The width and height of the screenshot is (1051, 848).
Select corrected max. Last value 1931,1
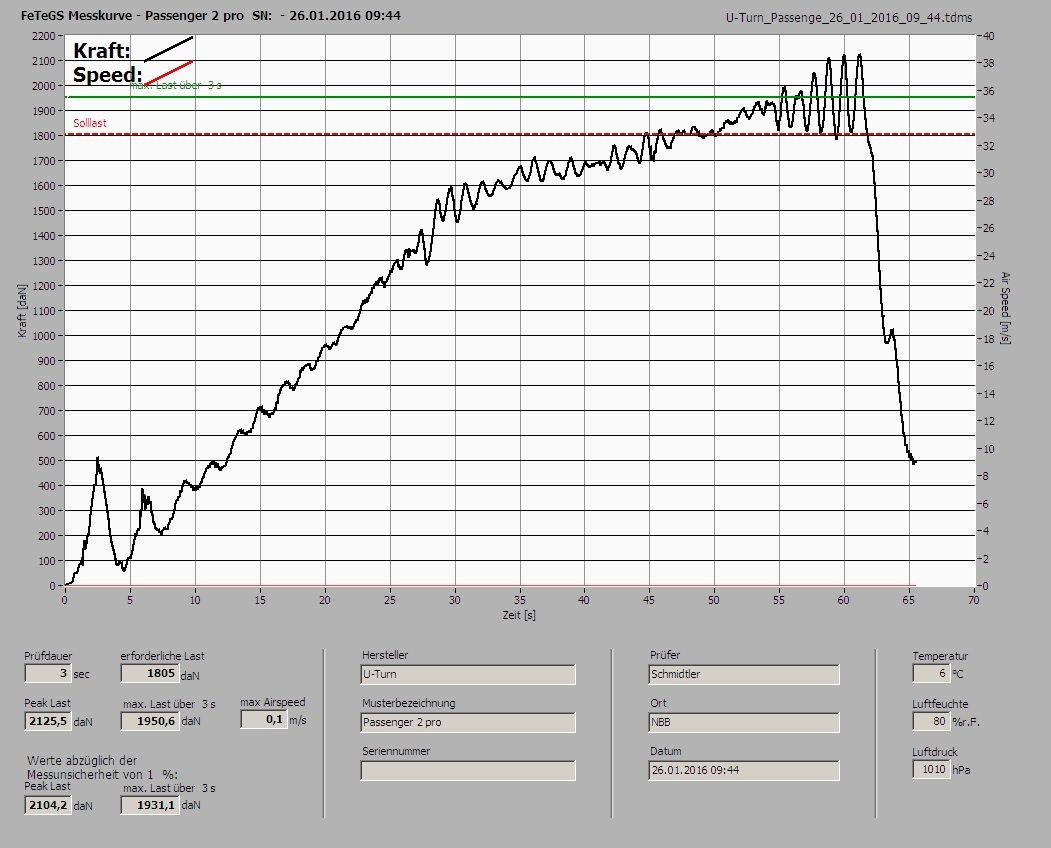[x=149, y=805]
